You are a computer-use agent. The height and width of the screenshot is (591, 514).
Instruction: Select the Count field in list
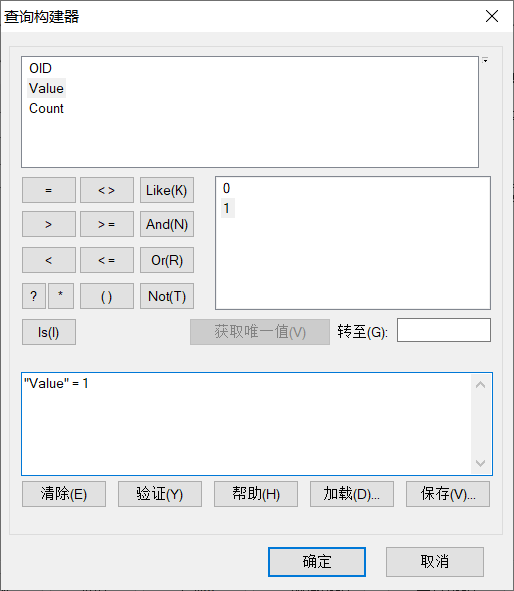click(46, 108)
